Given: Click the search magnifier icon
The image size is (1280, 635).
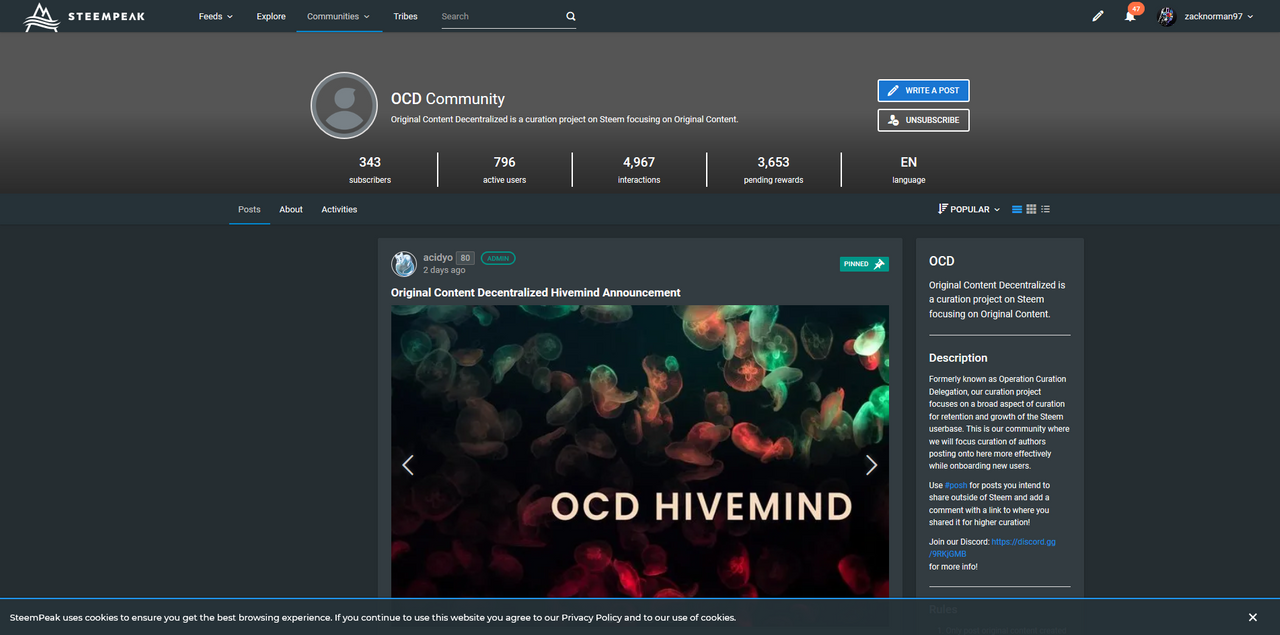Looking at the screenshot, I should pyautogui.click(x=571, y=17).
